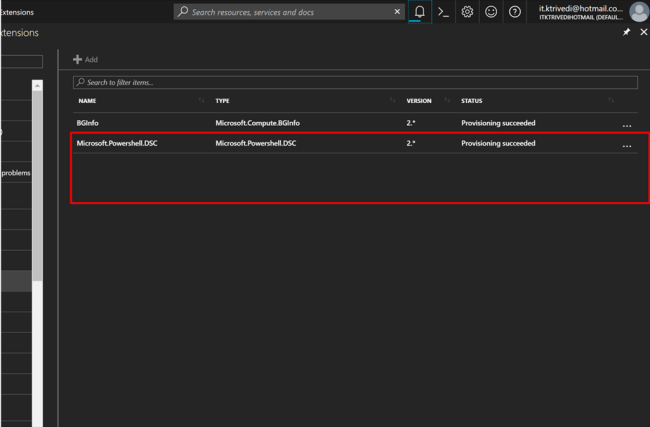Click DSC row Provisioning succeeded status
The width and height of the screenshot is (650, 427).
click(498, 143)
